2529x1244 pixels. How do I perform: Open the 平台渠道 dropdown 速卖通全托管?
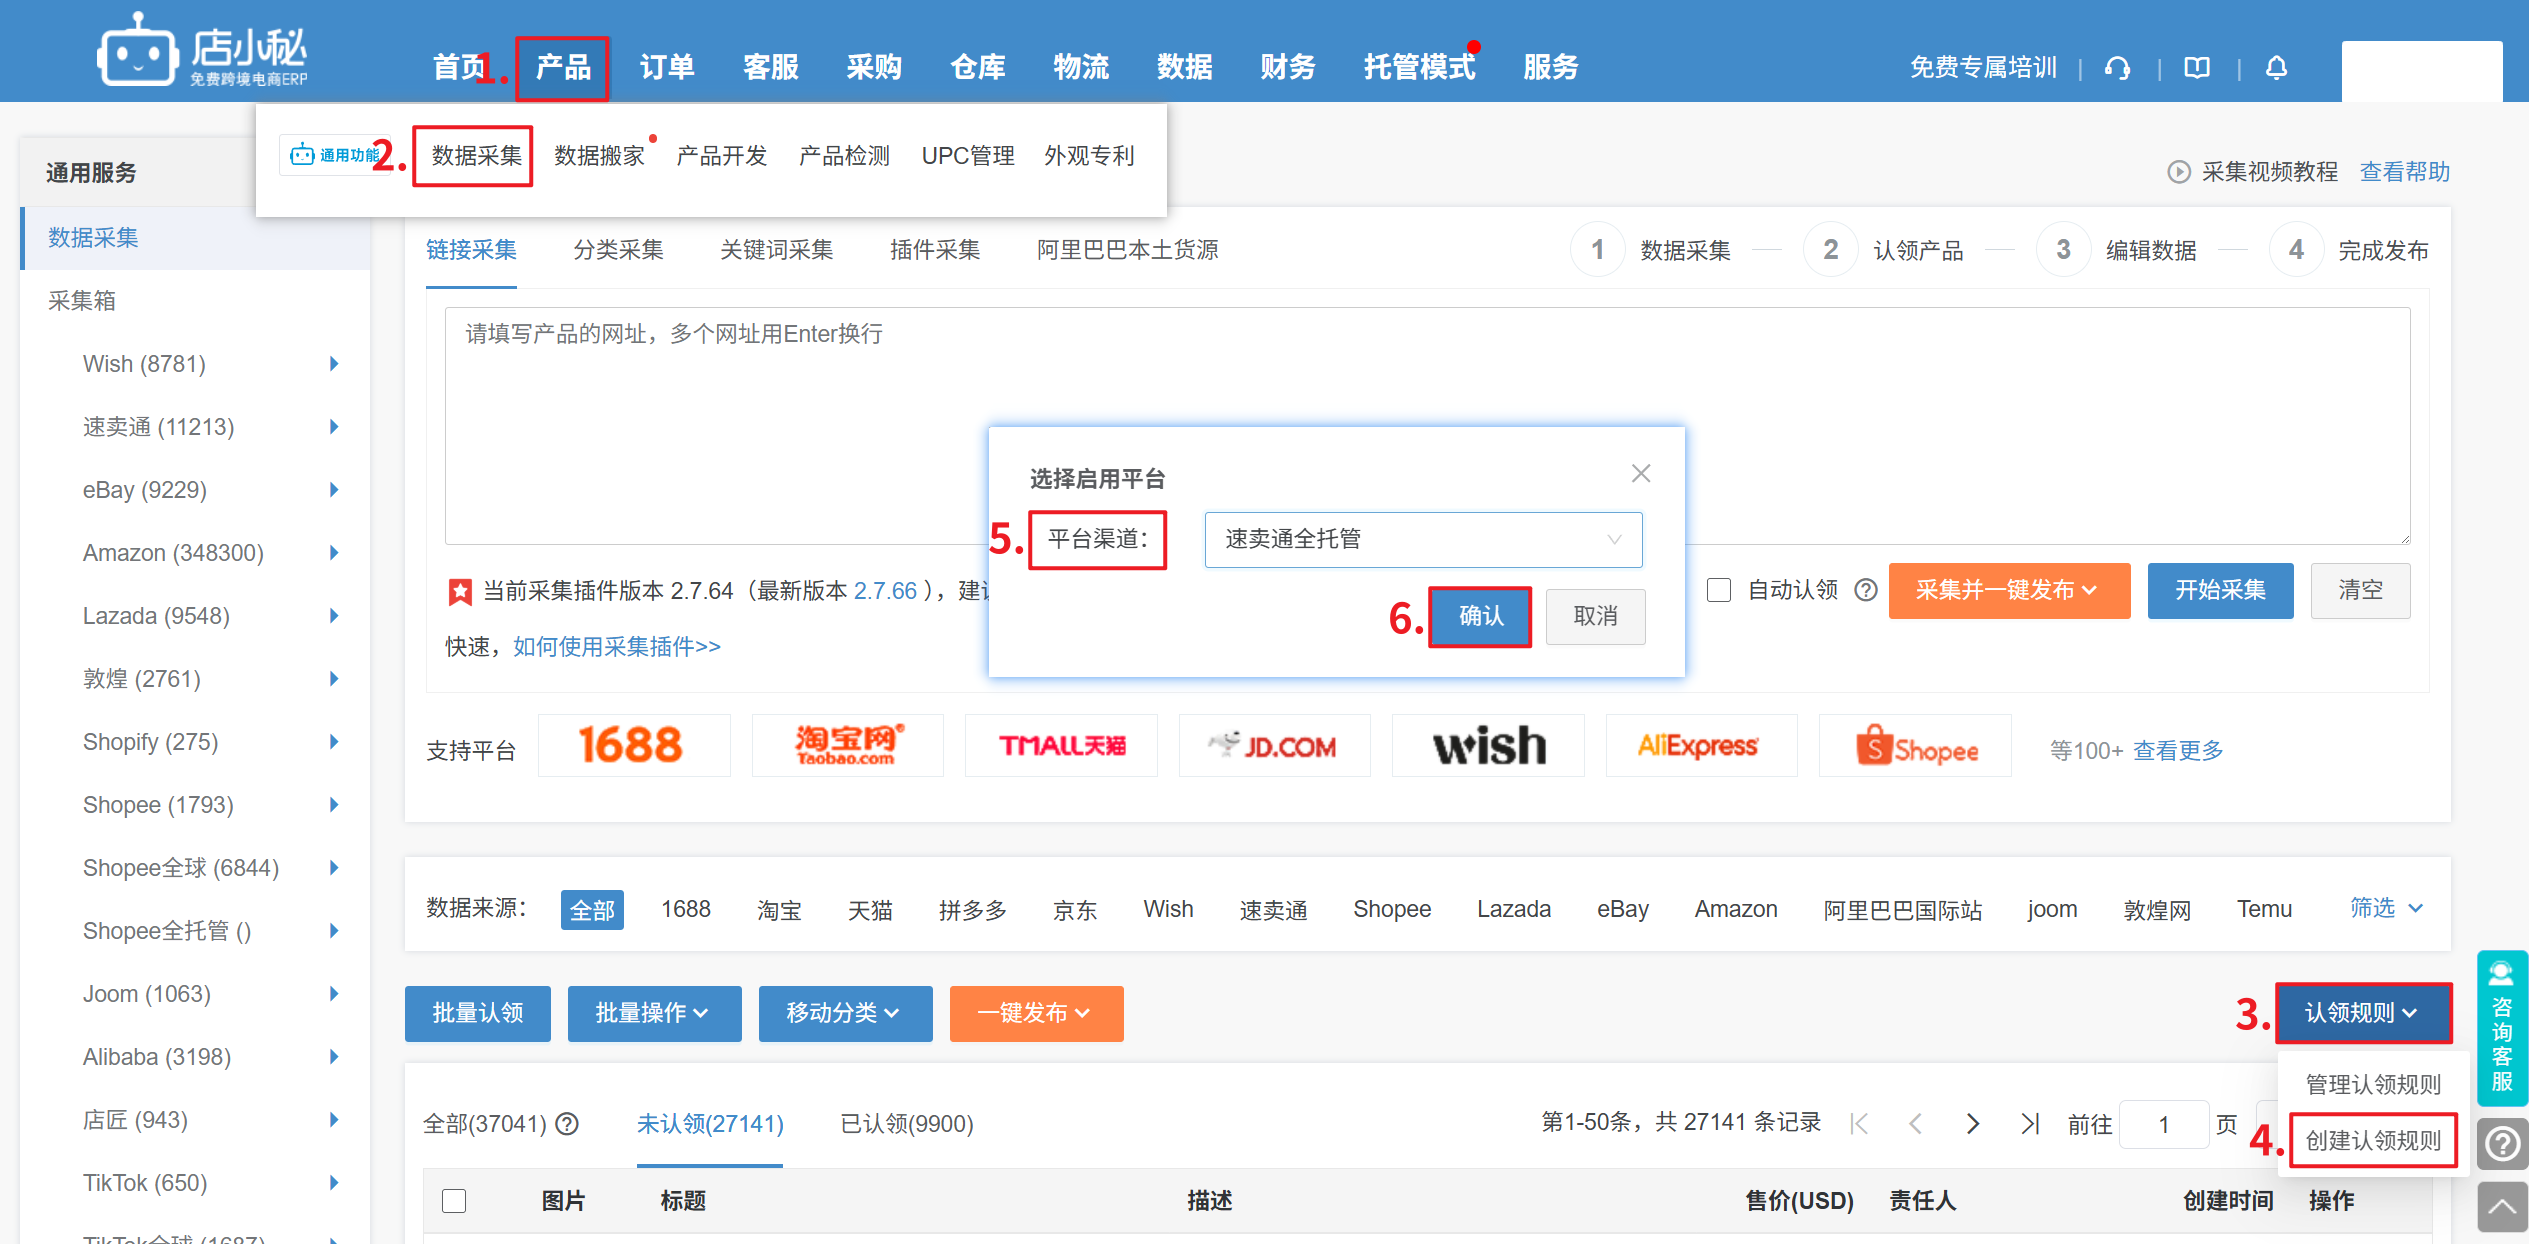[x=1422, y=540]
